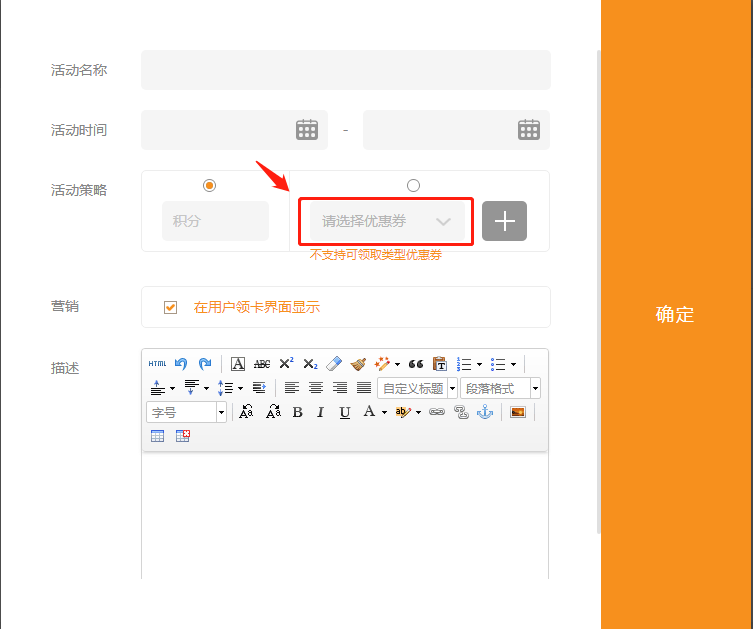The image size is (753, 629).
Task: Open the 字号 font size dropdown
Action: 187,412
